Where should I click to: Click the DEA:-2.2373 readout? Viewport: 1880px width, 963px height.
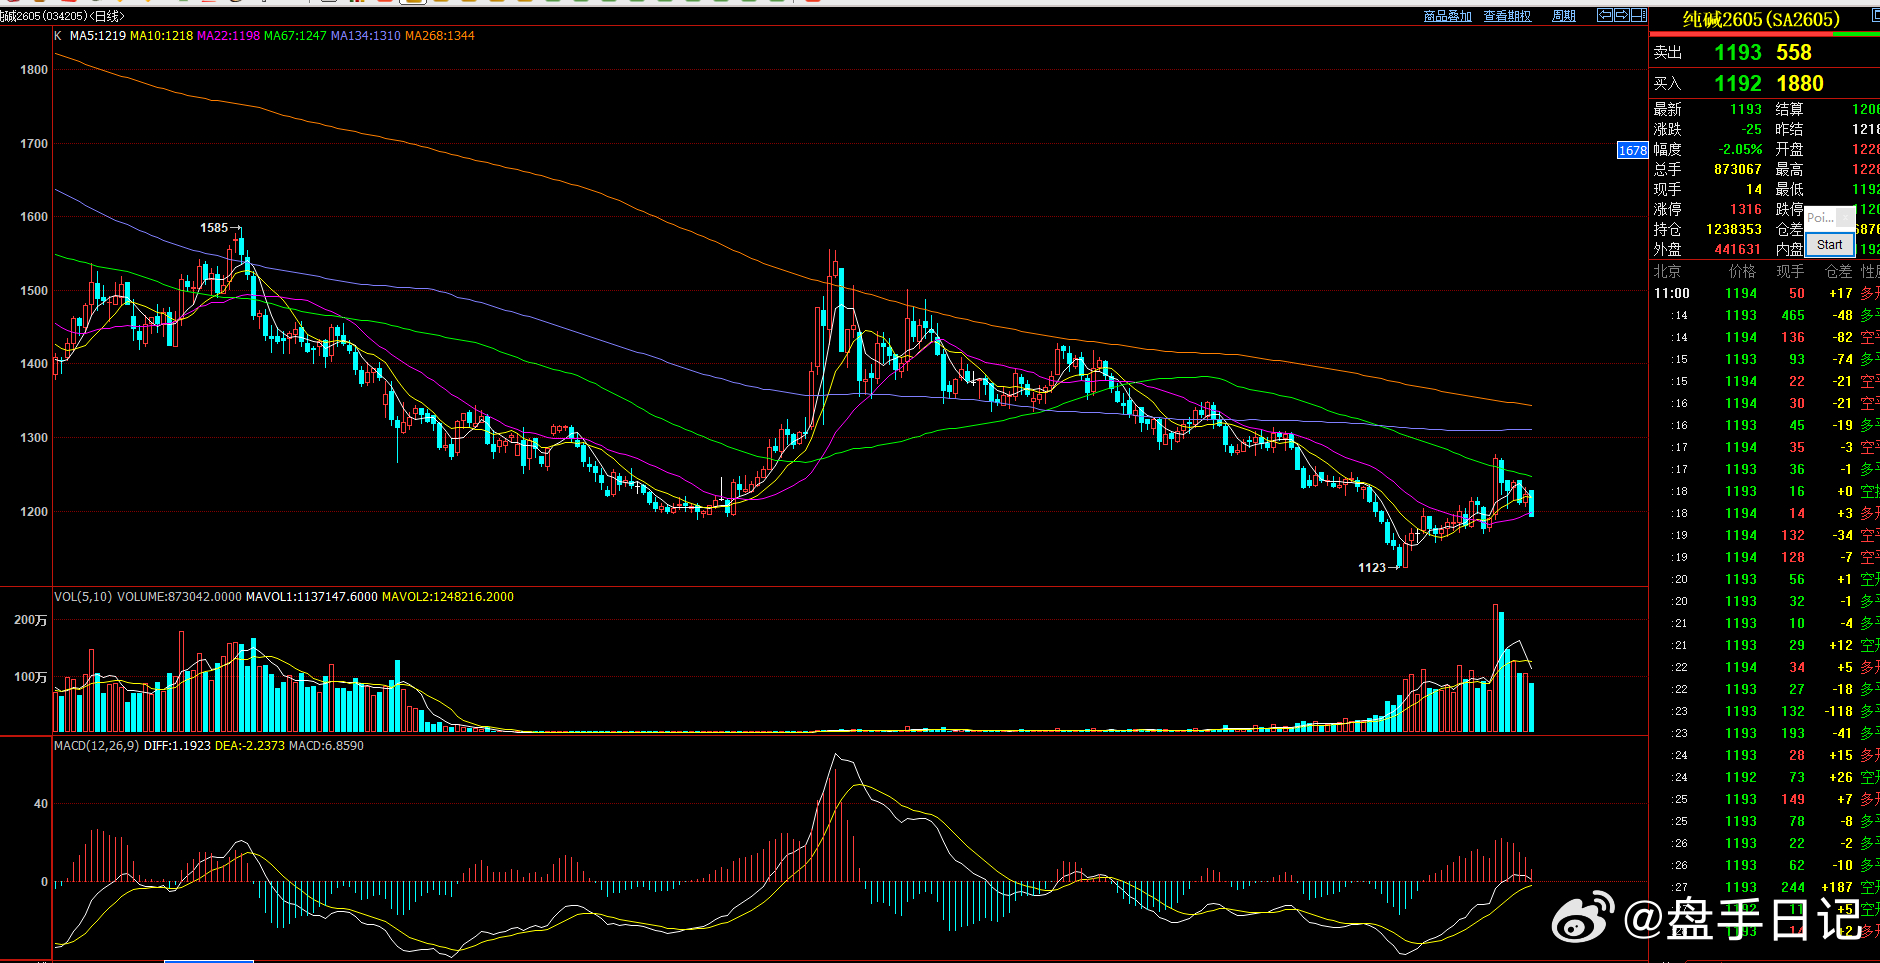[250, 746]
